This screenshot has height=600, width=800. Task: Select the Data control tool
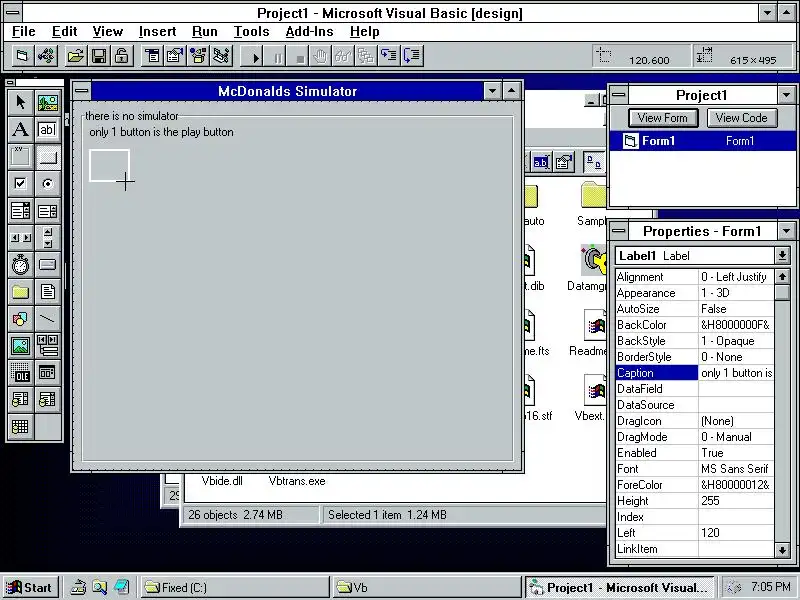[x=47, y=346]
